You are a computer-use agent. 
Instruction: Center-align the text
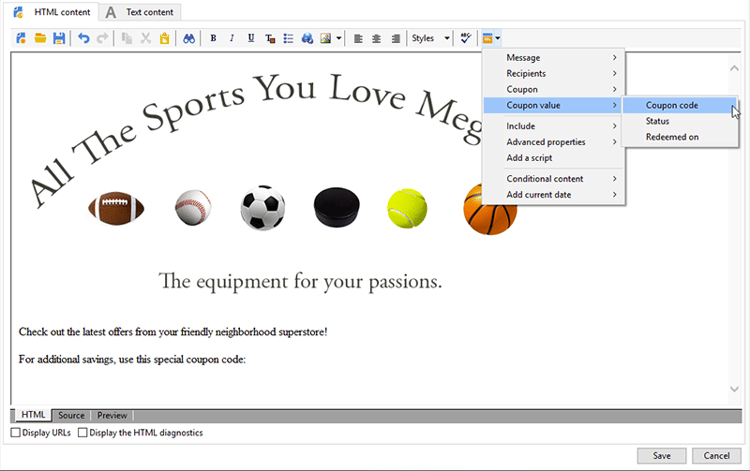pos(377,38)
